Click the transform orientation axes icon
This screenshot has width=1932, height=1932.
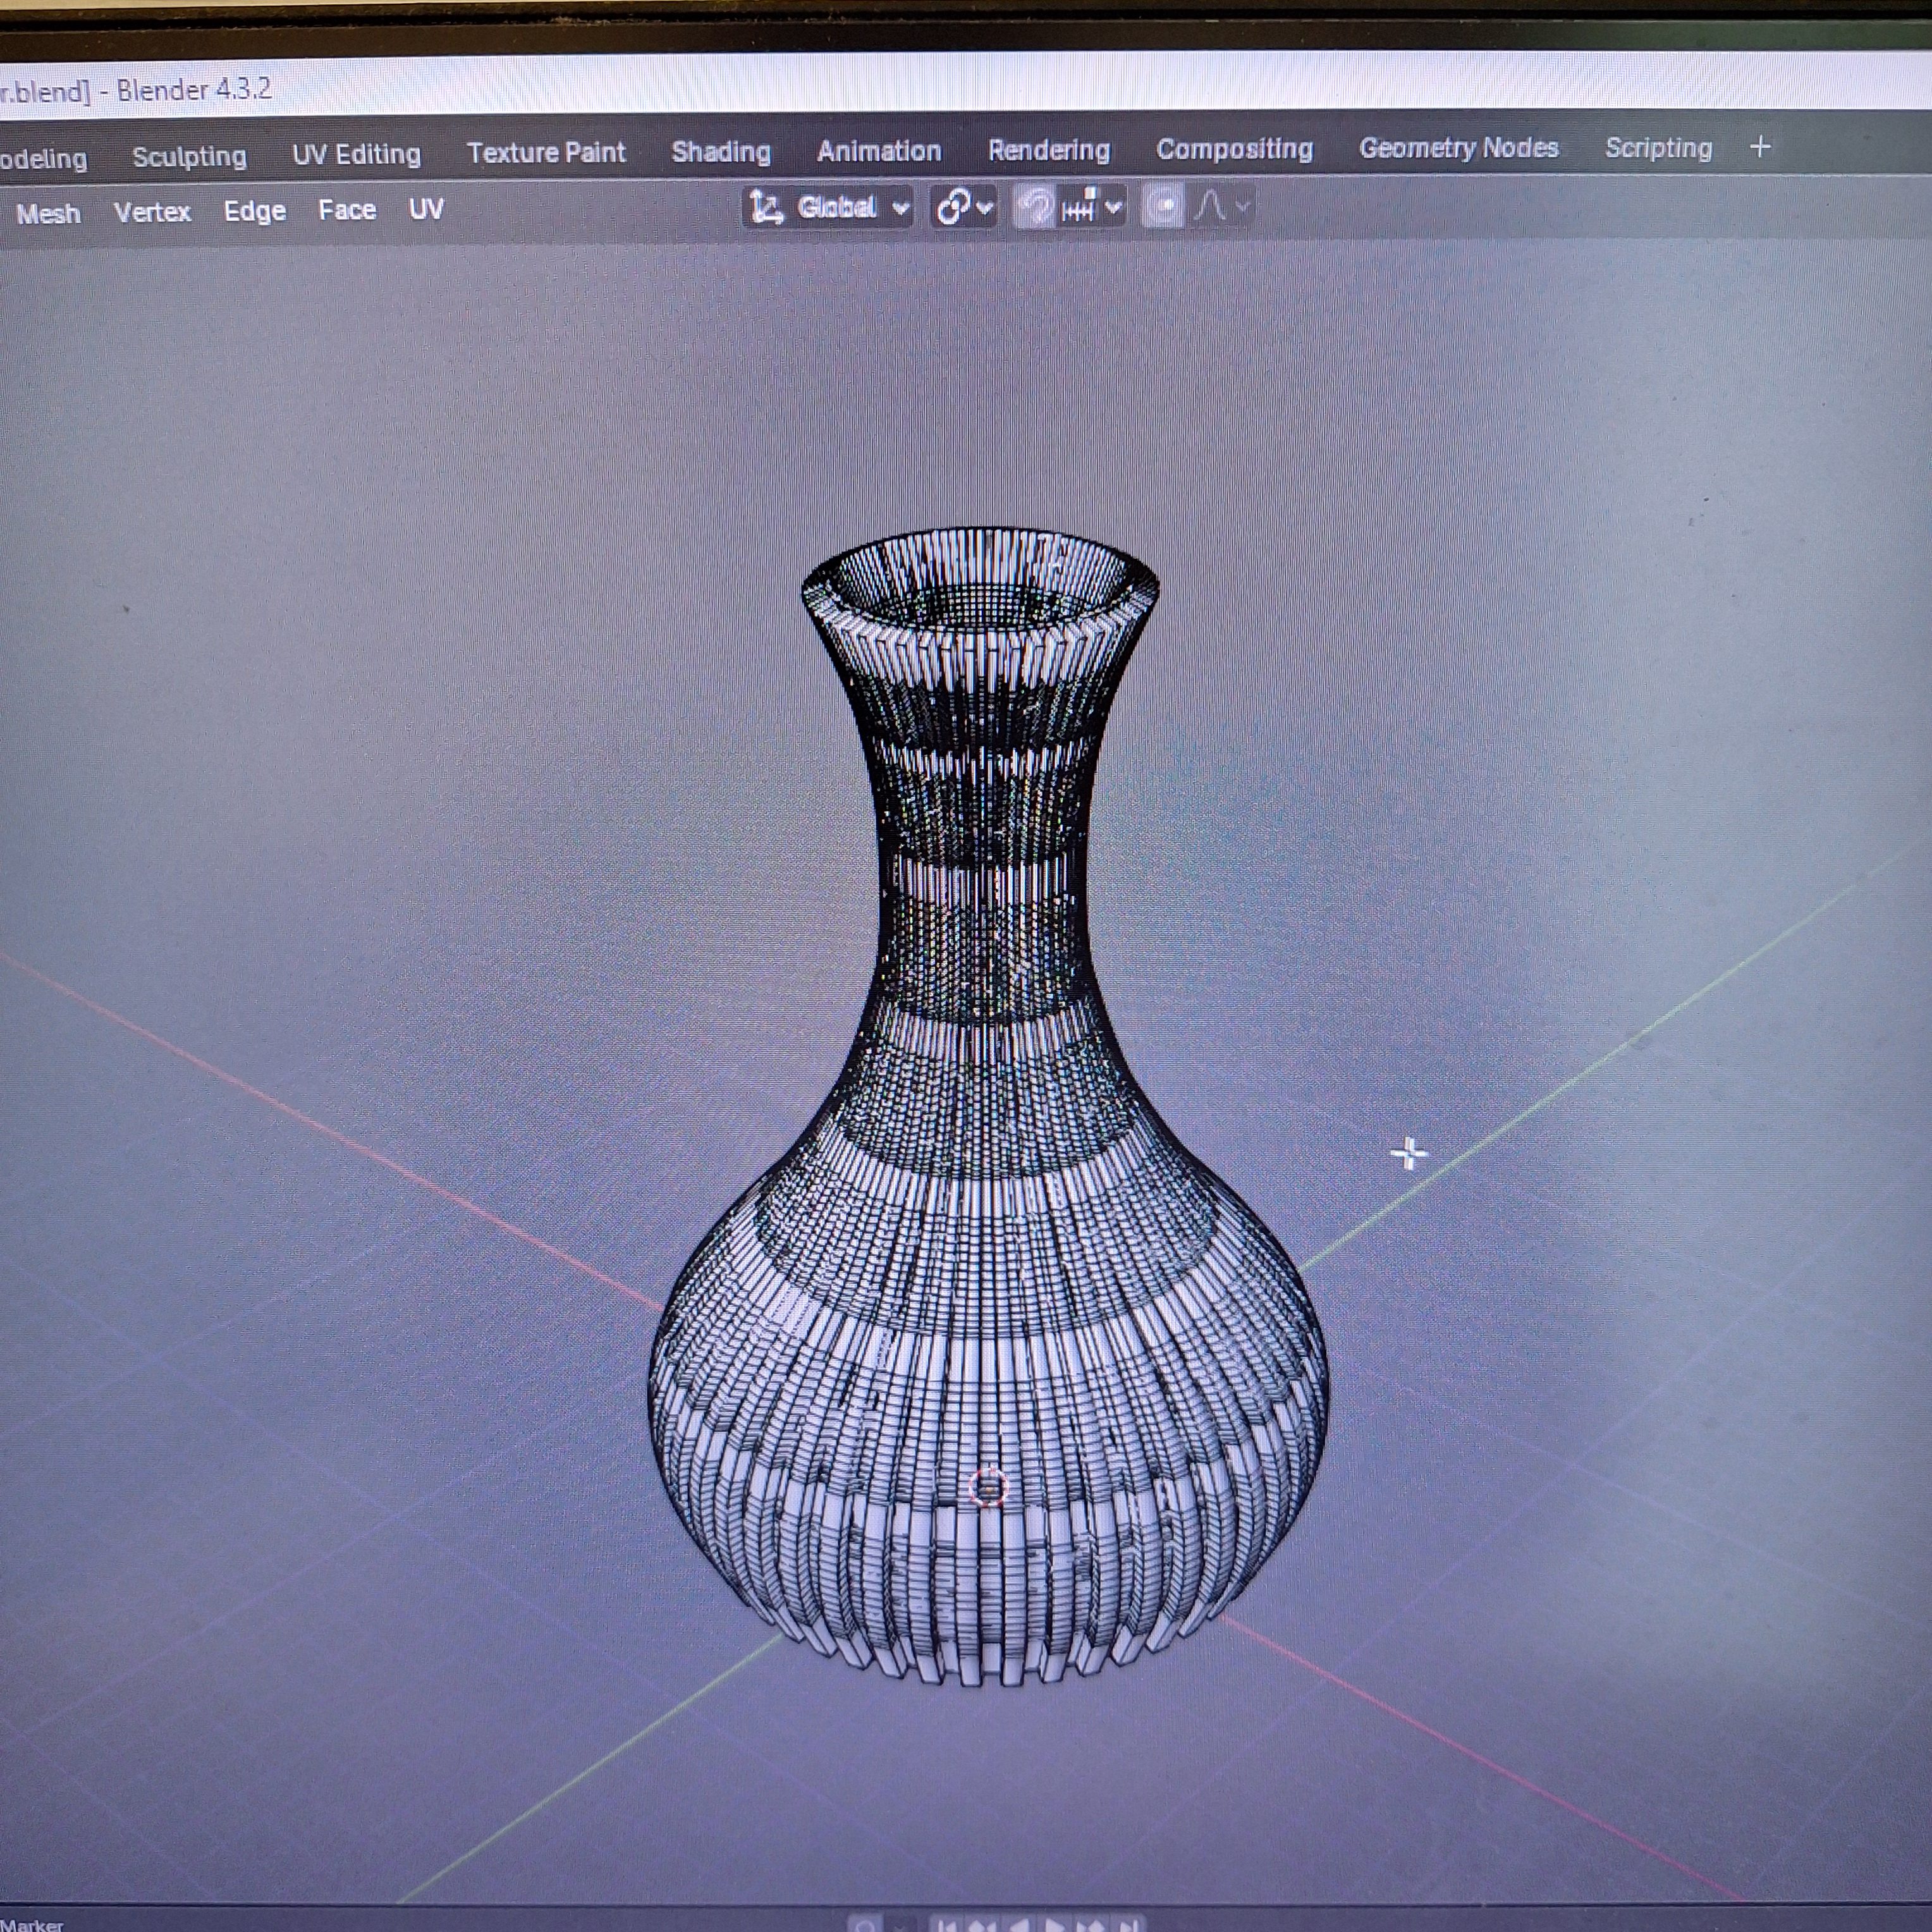tap(767, 208)
